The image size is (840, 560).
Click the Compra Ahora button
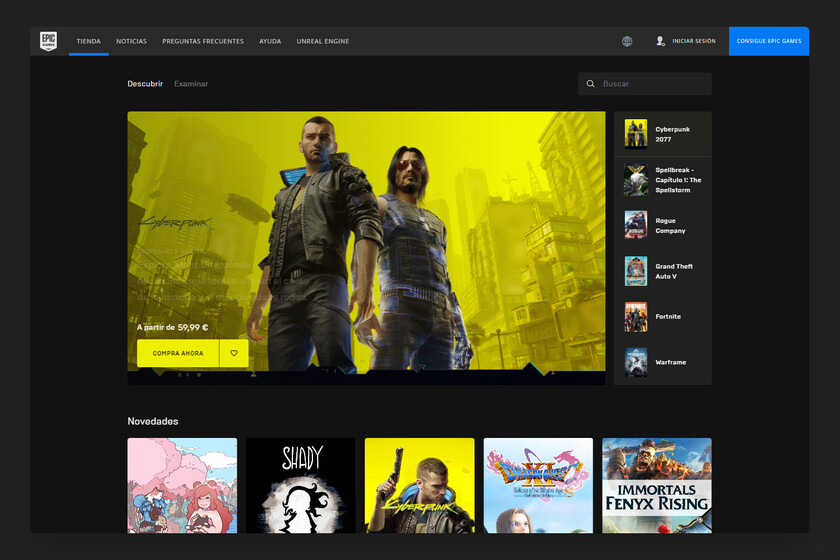[x=178, y=353]
